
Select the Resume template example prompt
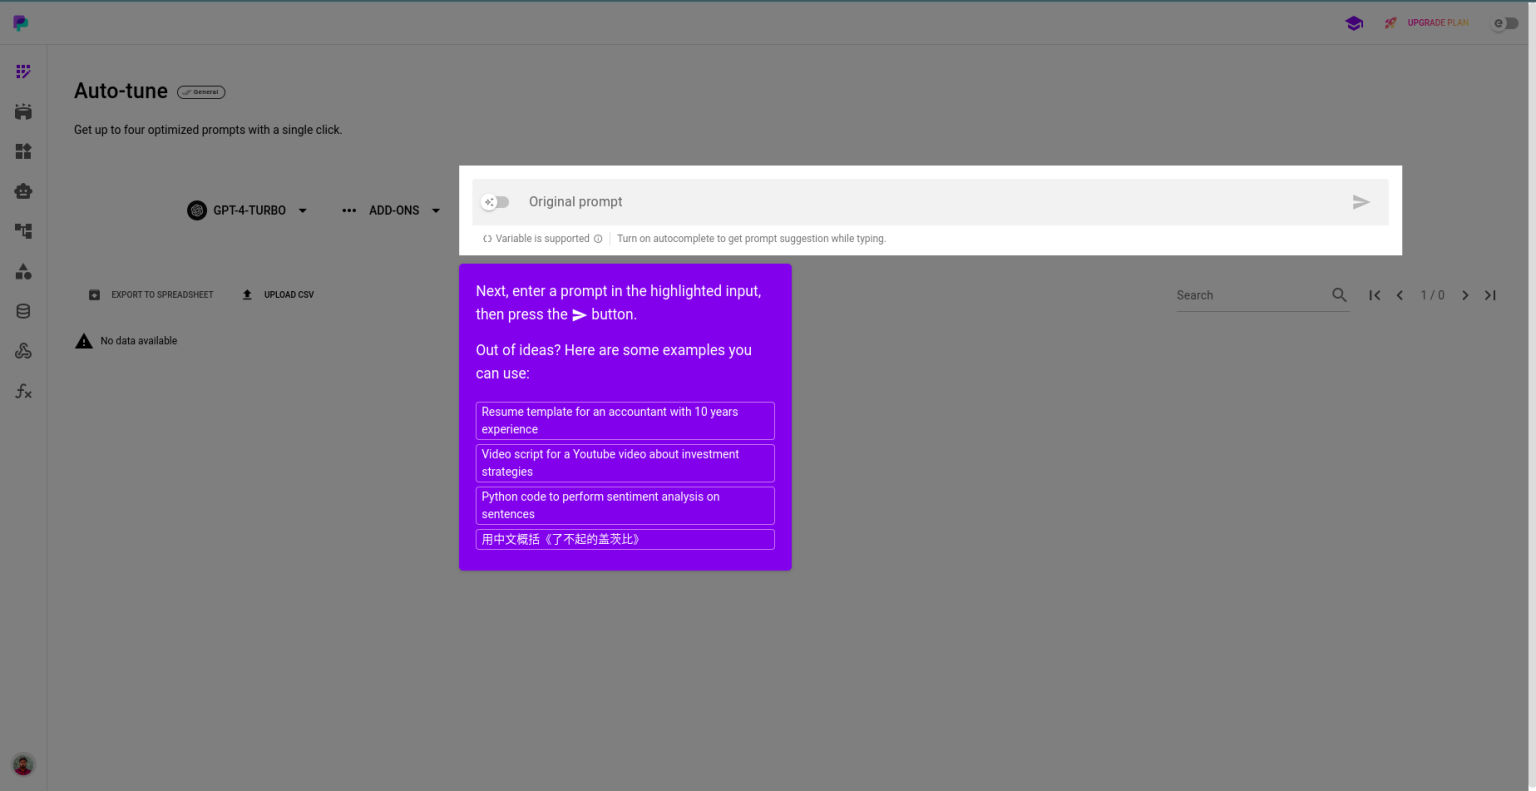click(x=624, y=420)
